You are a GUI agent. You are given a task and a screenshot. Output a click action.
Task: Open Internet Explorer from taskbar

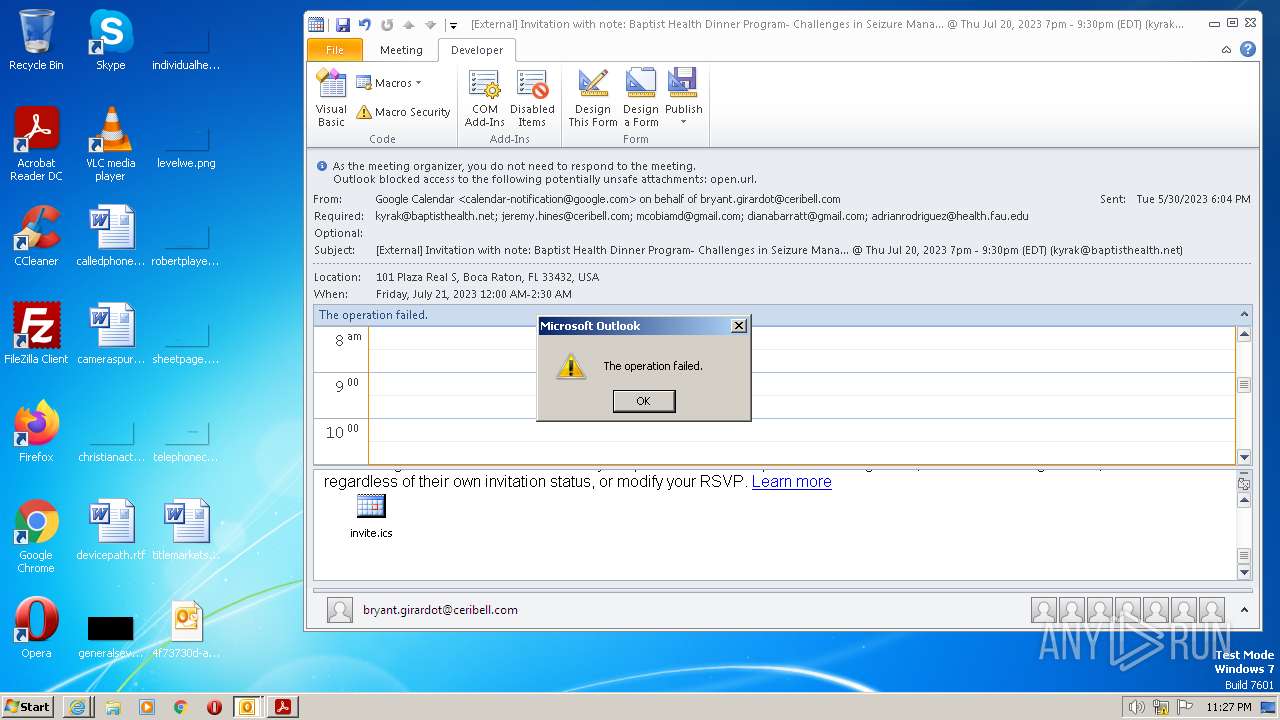coord(77,707)
